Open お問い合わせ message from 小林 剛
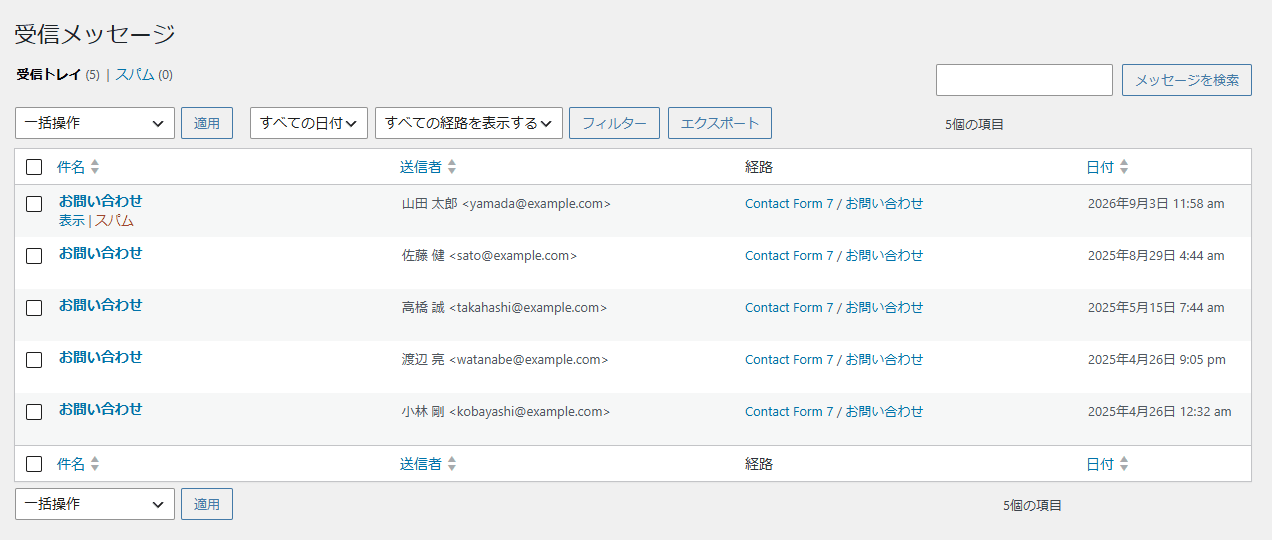 point(100,409)
